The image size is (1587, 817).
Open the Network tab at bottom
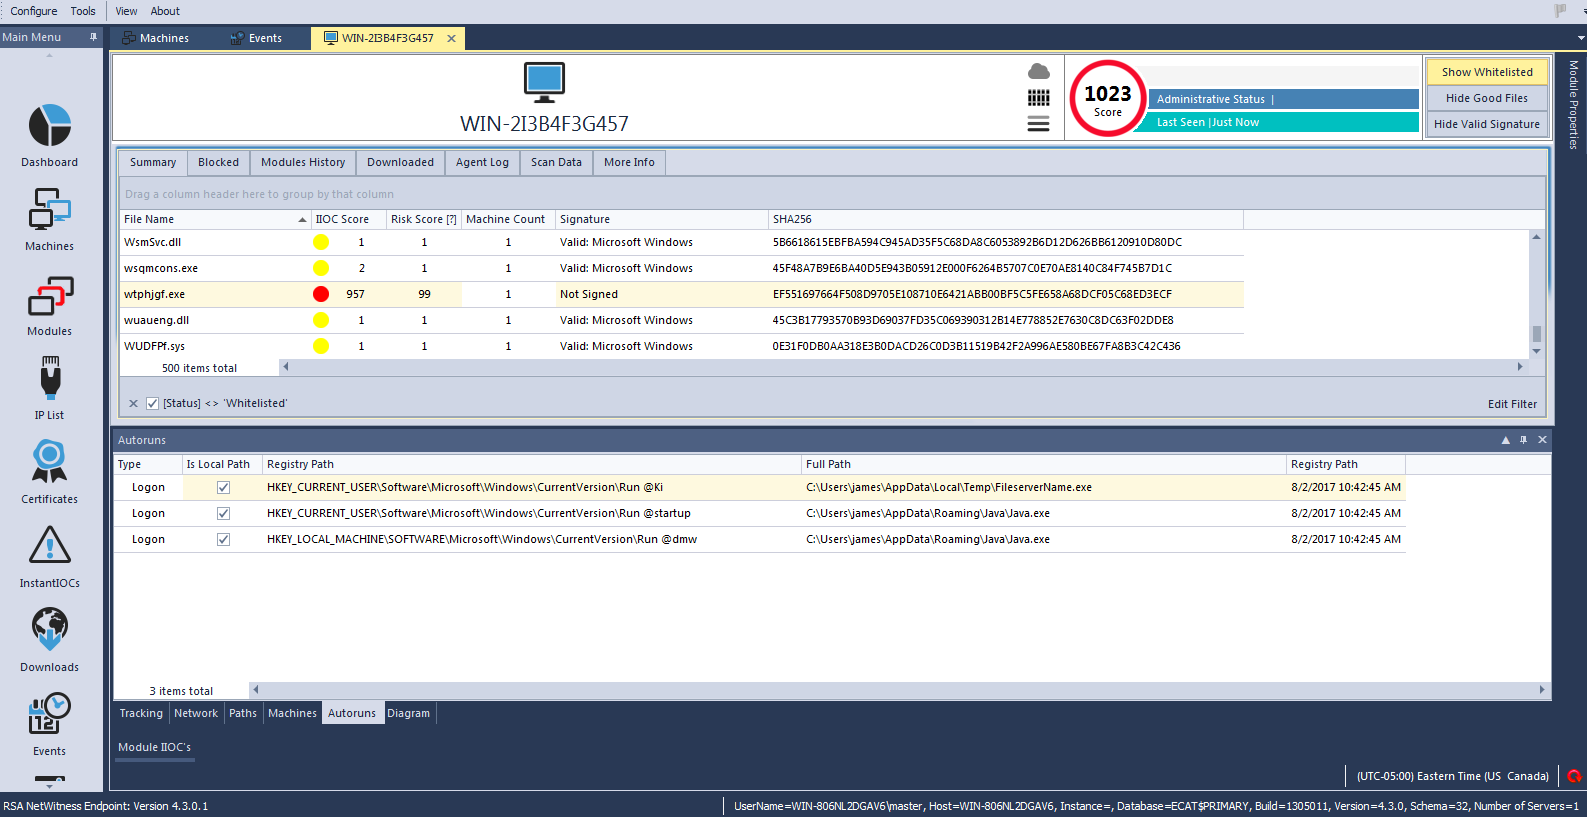(195, 713)
